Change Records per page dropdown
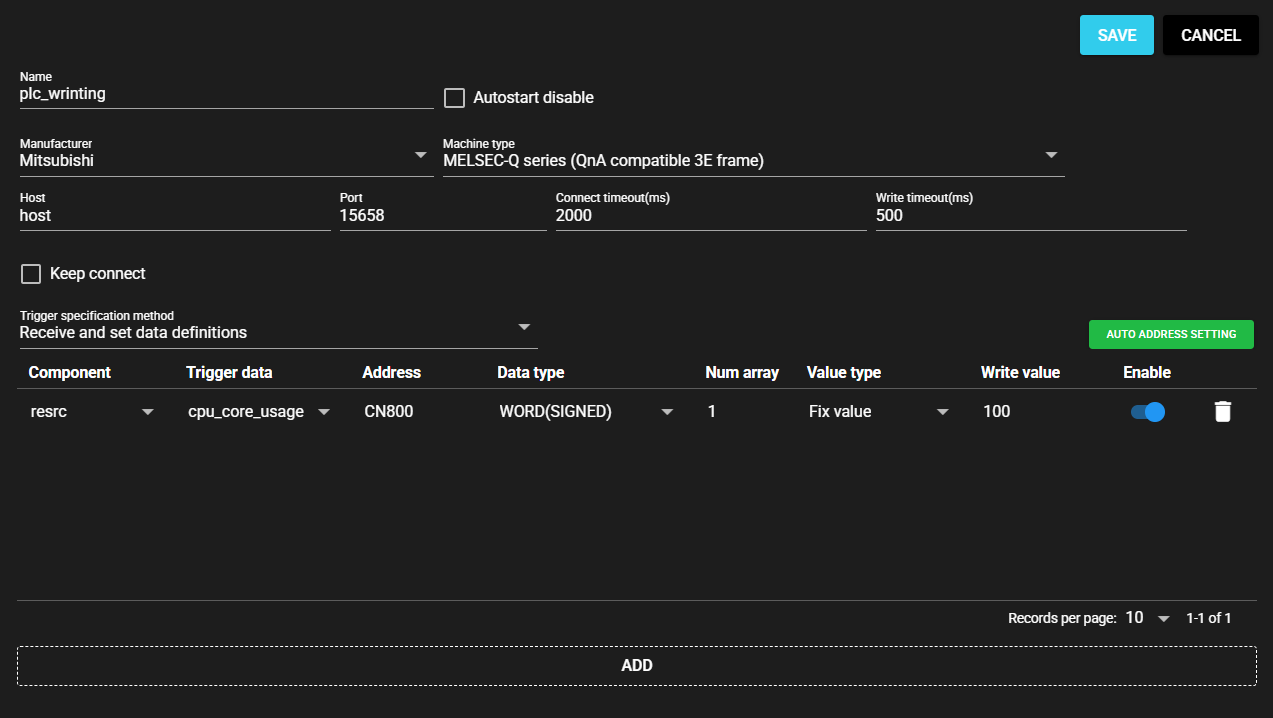The image size is (1273, 718). [x=1147, y=618]
